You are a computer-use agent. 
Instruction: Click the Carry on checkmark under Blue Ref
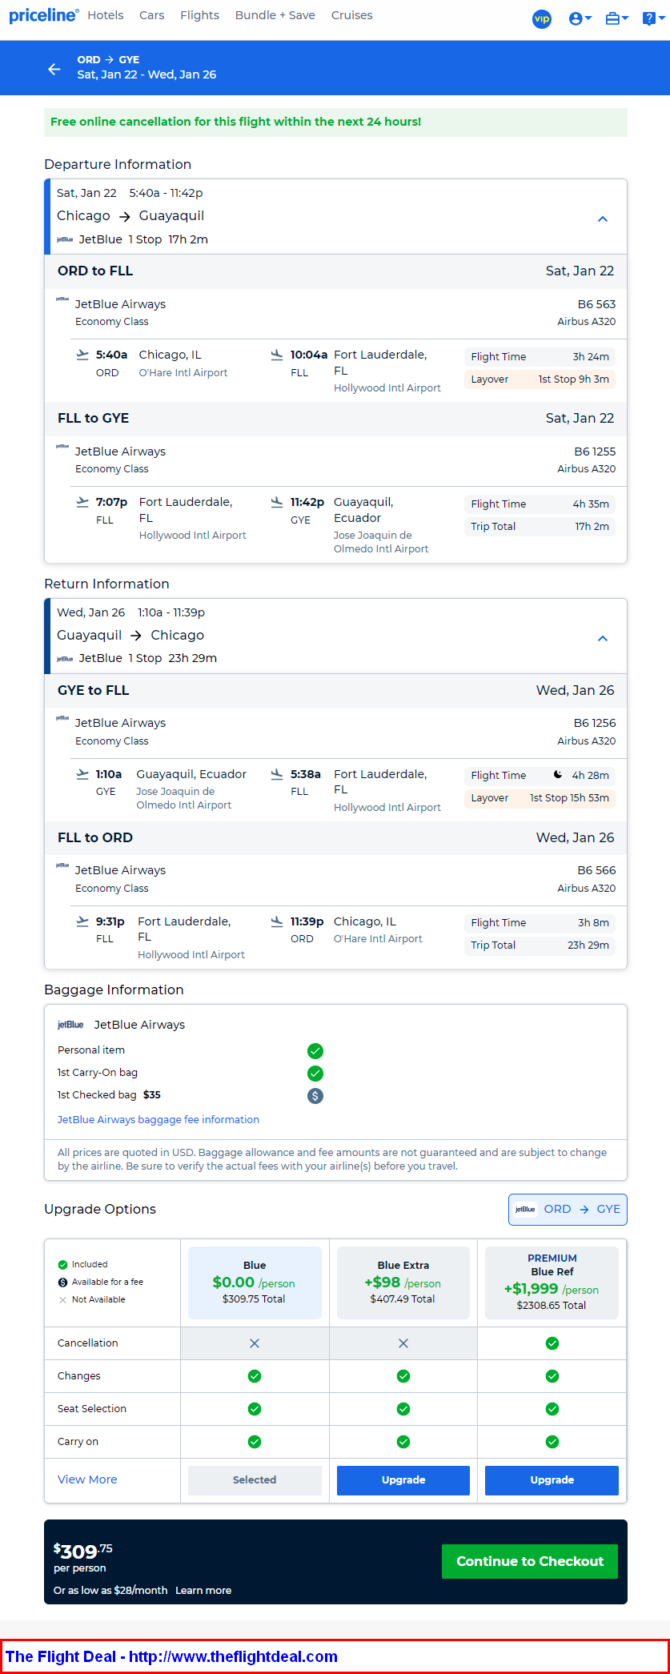point(552,1442)
